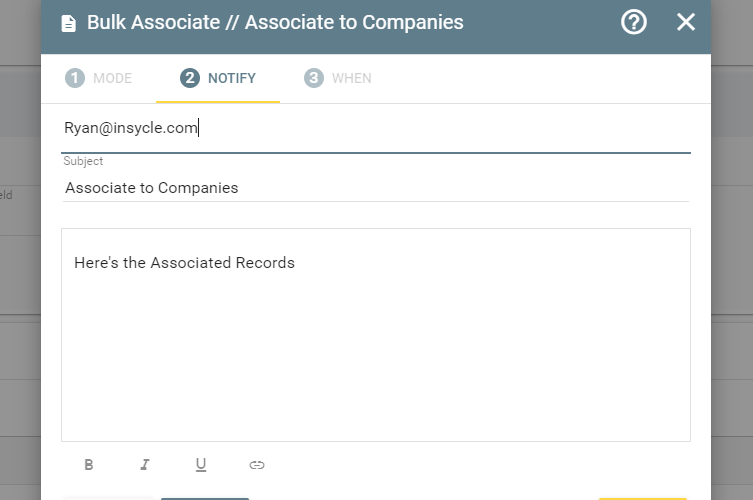Insert a hyperlink with the link icon
The image size is (753, 500).
coord(257,464)
